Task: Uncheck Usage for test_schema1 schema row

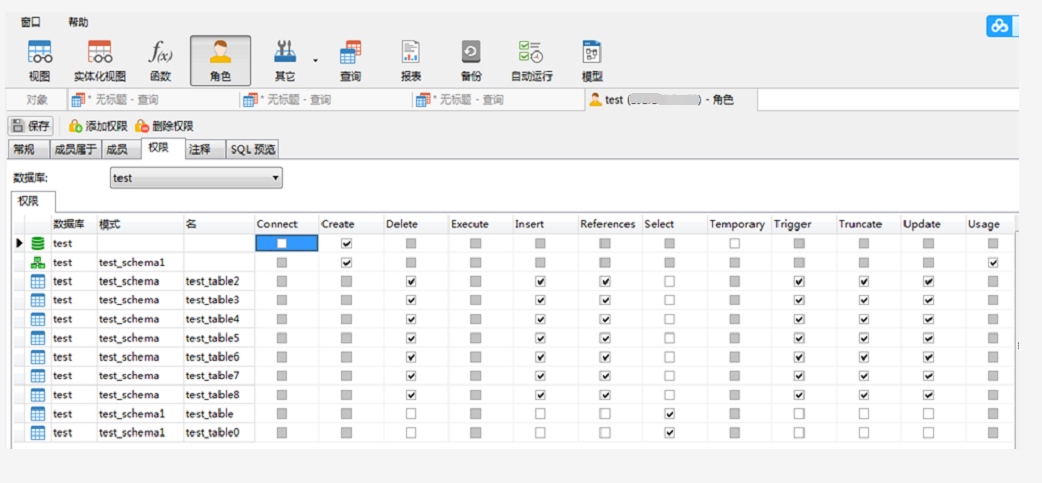Action: pyautogui.click(x=993, y=262)
